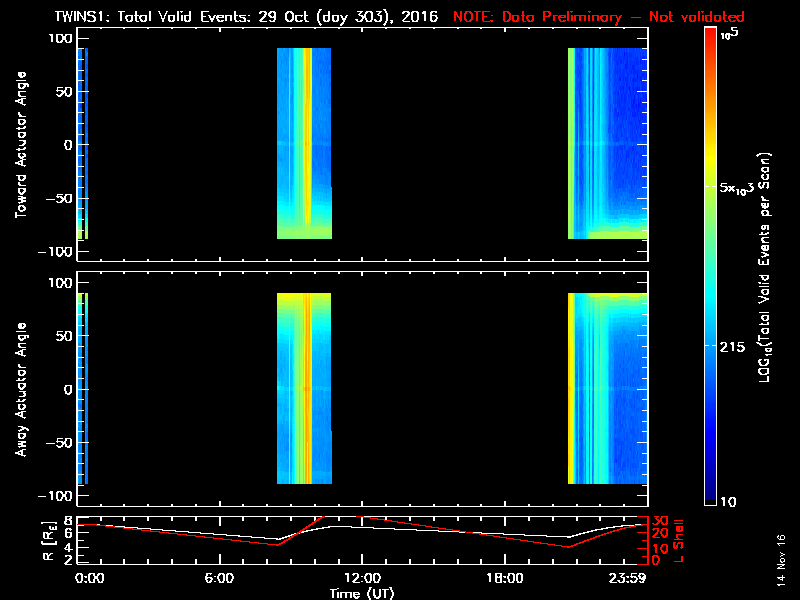Click the red top end of the colorbar
Viewport: 800px width, 600px height.
click(x=711, y=35)
